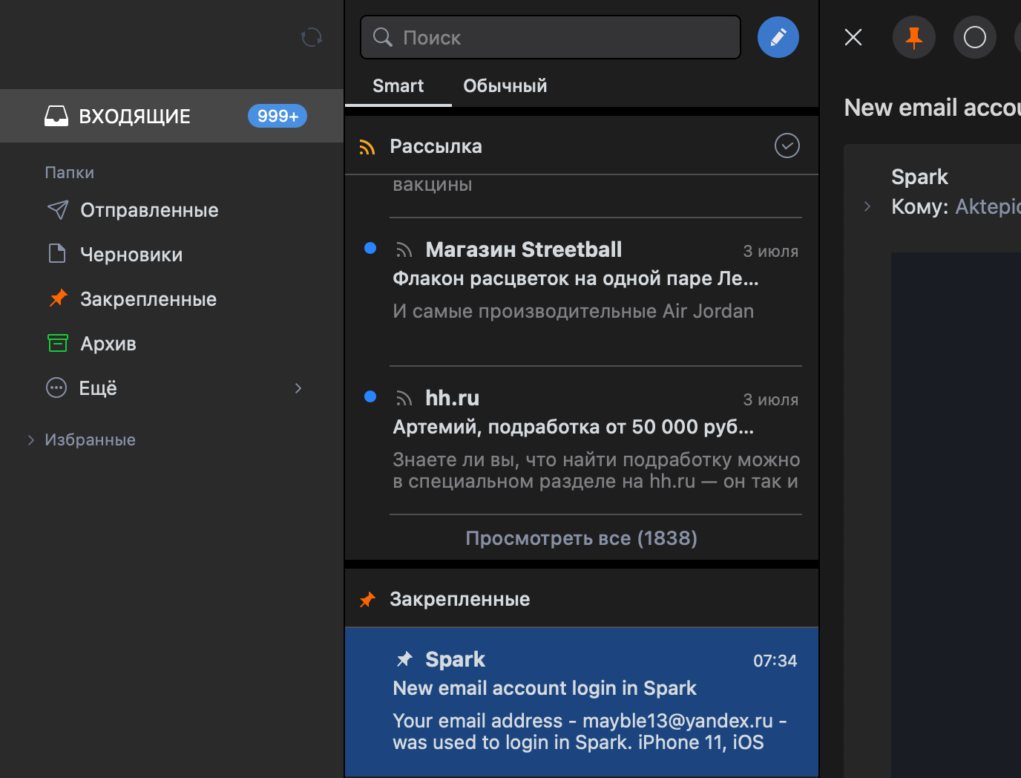Mark the Рассылка group as read via checkmark circle
Viewport: 1021px width, 778px height.
pyautogui.click(x=787, y=145)
